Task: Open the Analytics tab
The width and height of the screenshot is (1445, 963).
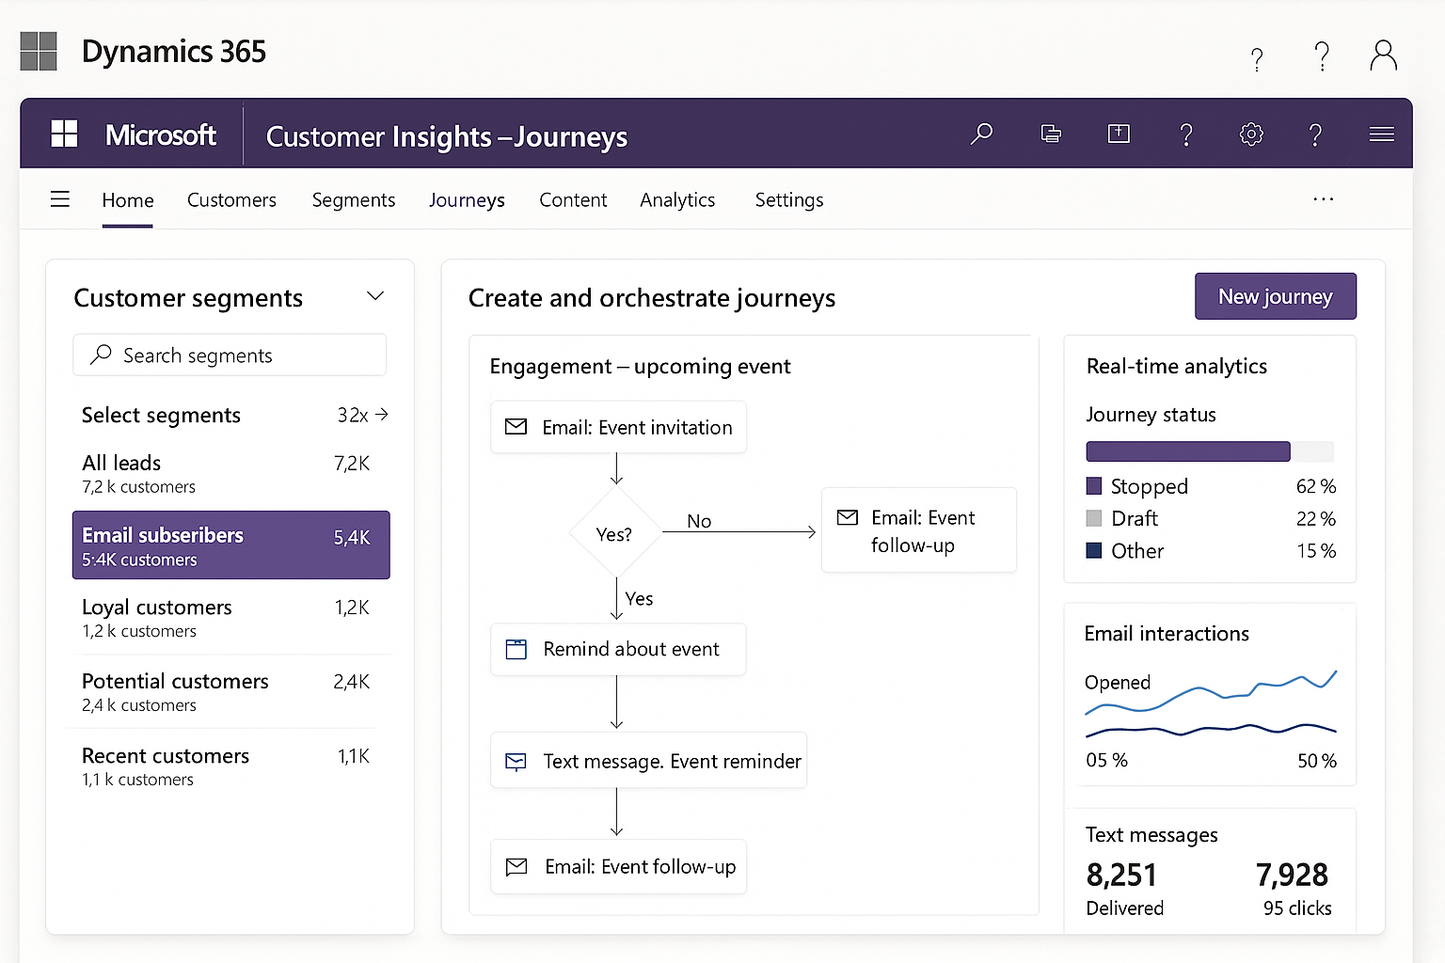Action: [x=677, y=200]
